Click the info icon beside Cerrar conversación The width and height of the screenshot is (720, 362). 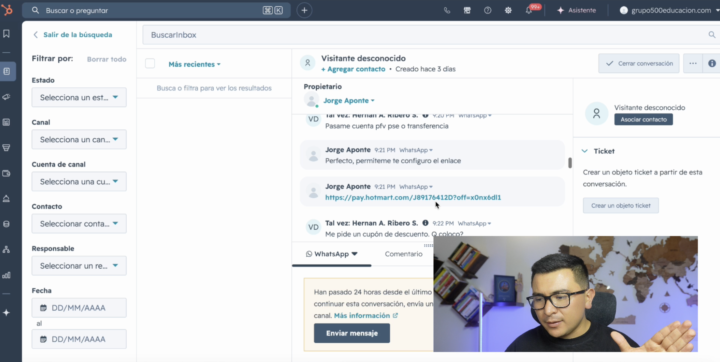tap(712, 63)
